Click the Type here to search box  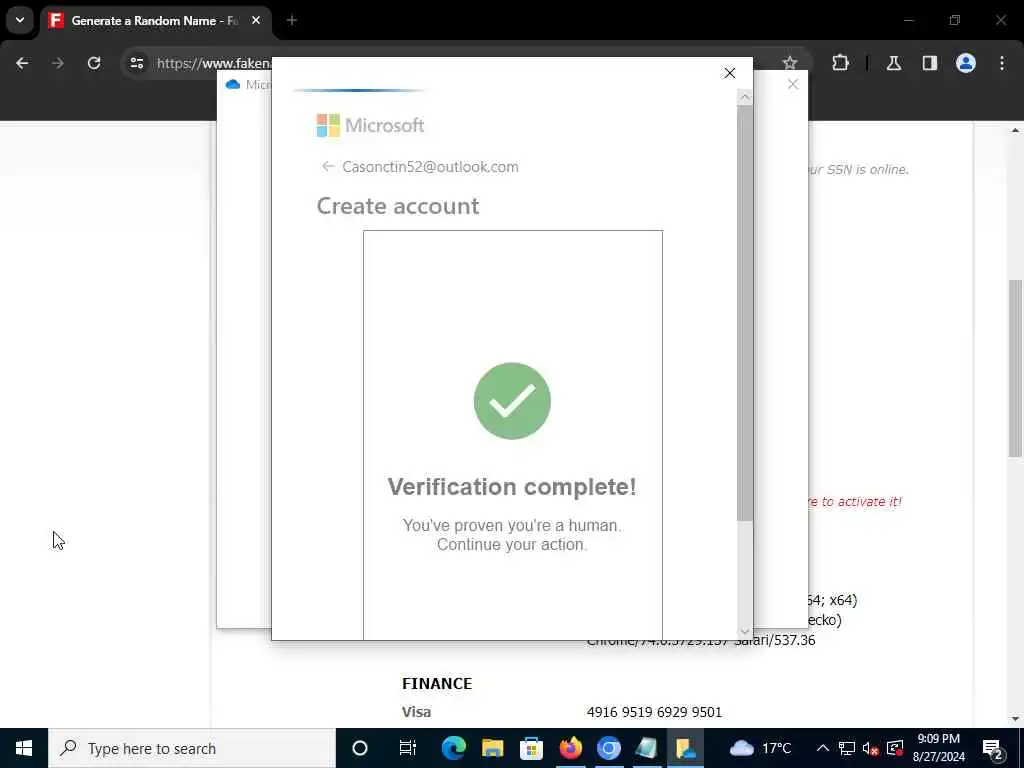192,748
